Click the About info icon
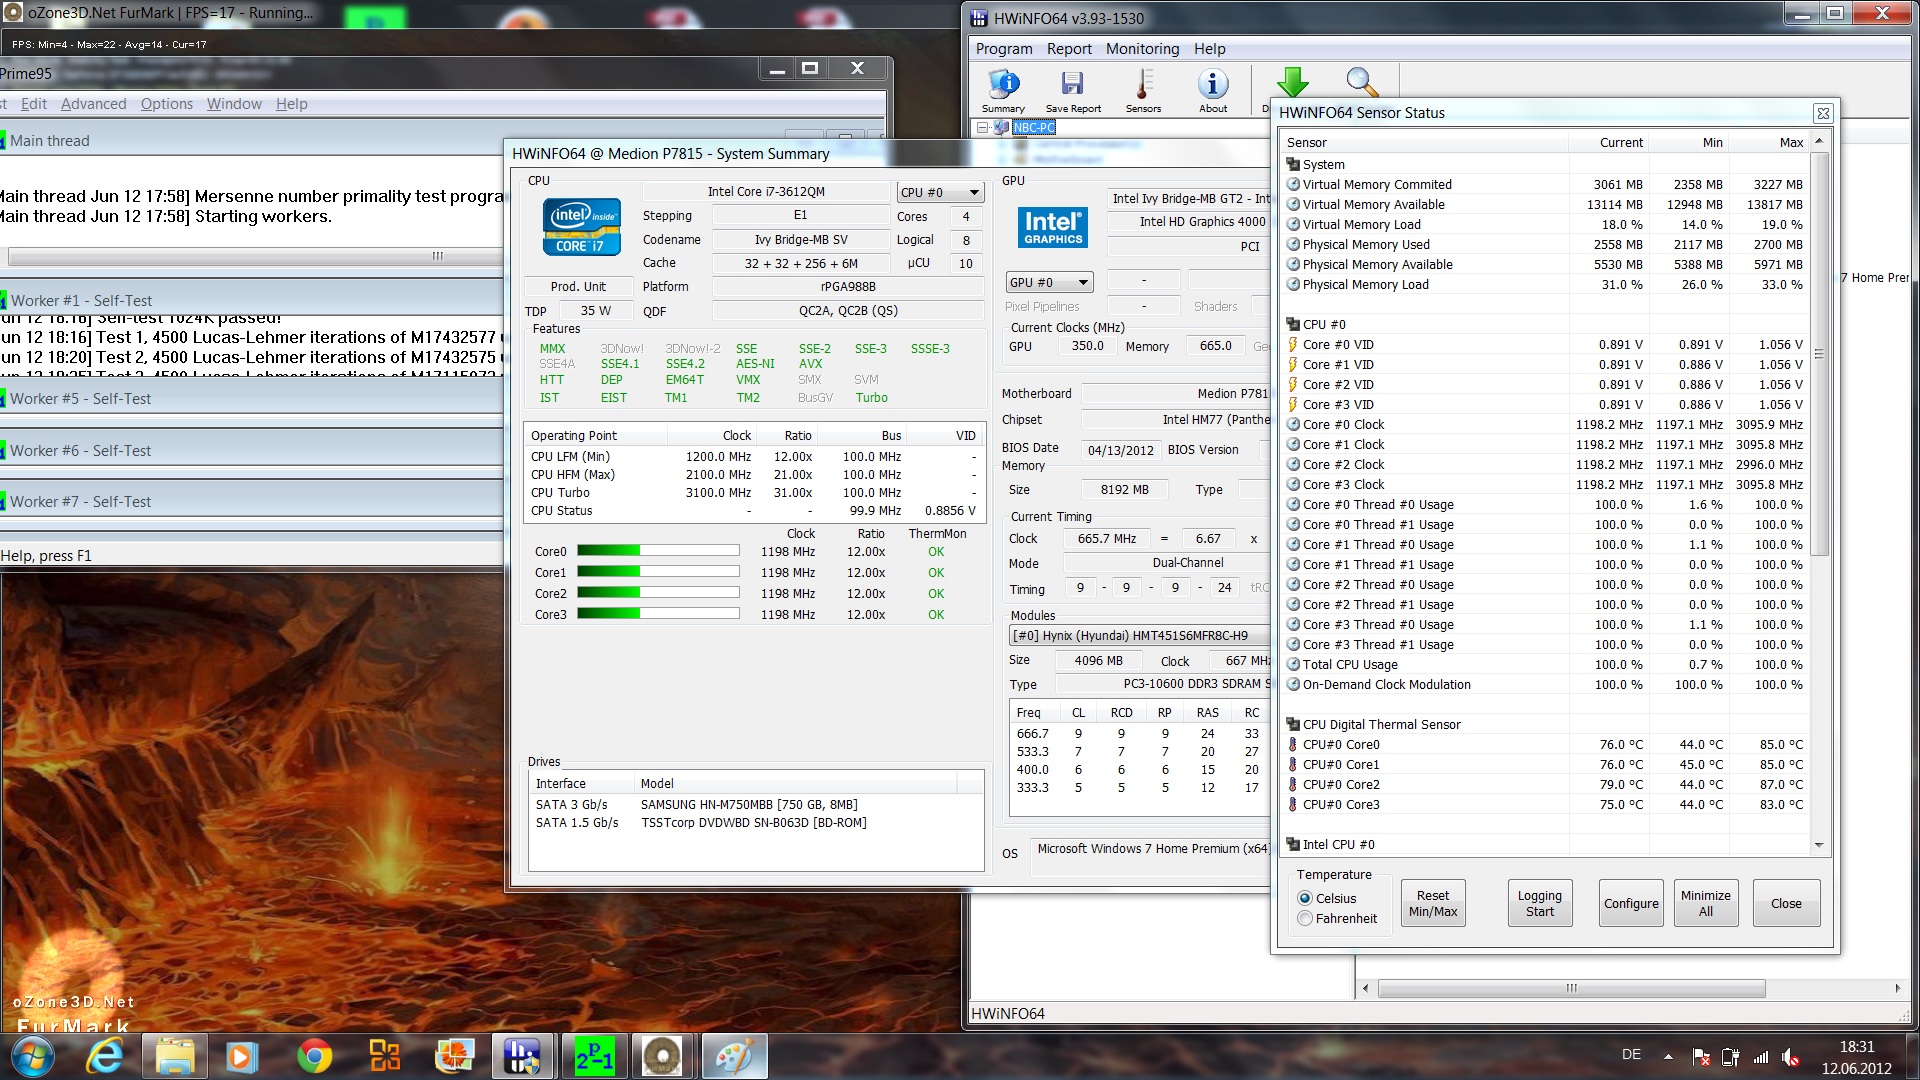Screen dimensions: 1920x1080 point(1213,90)
